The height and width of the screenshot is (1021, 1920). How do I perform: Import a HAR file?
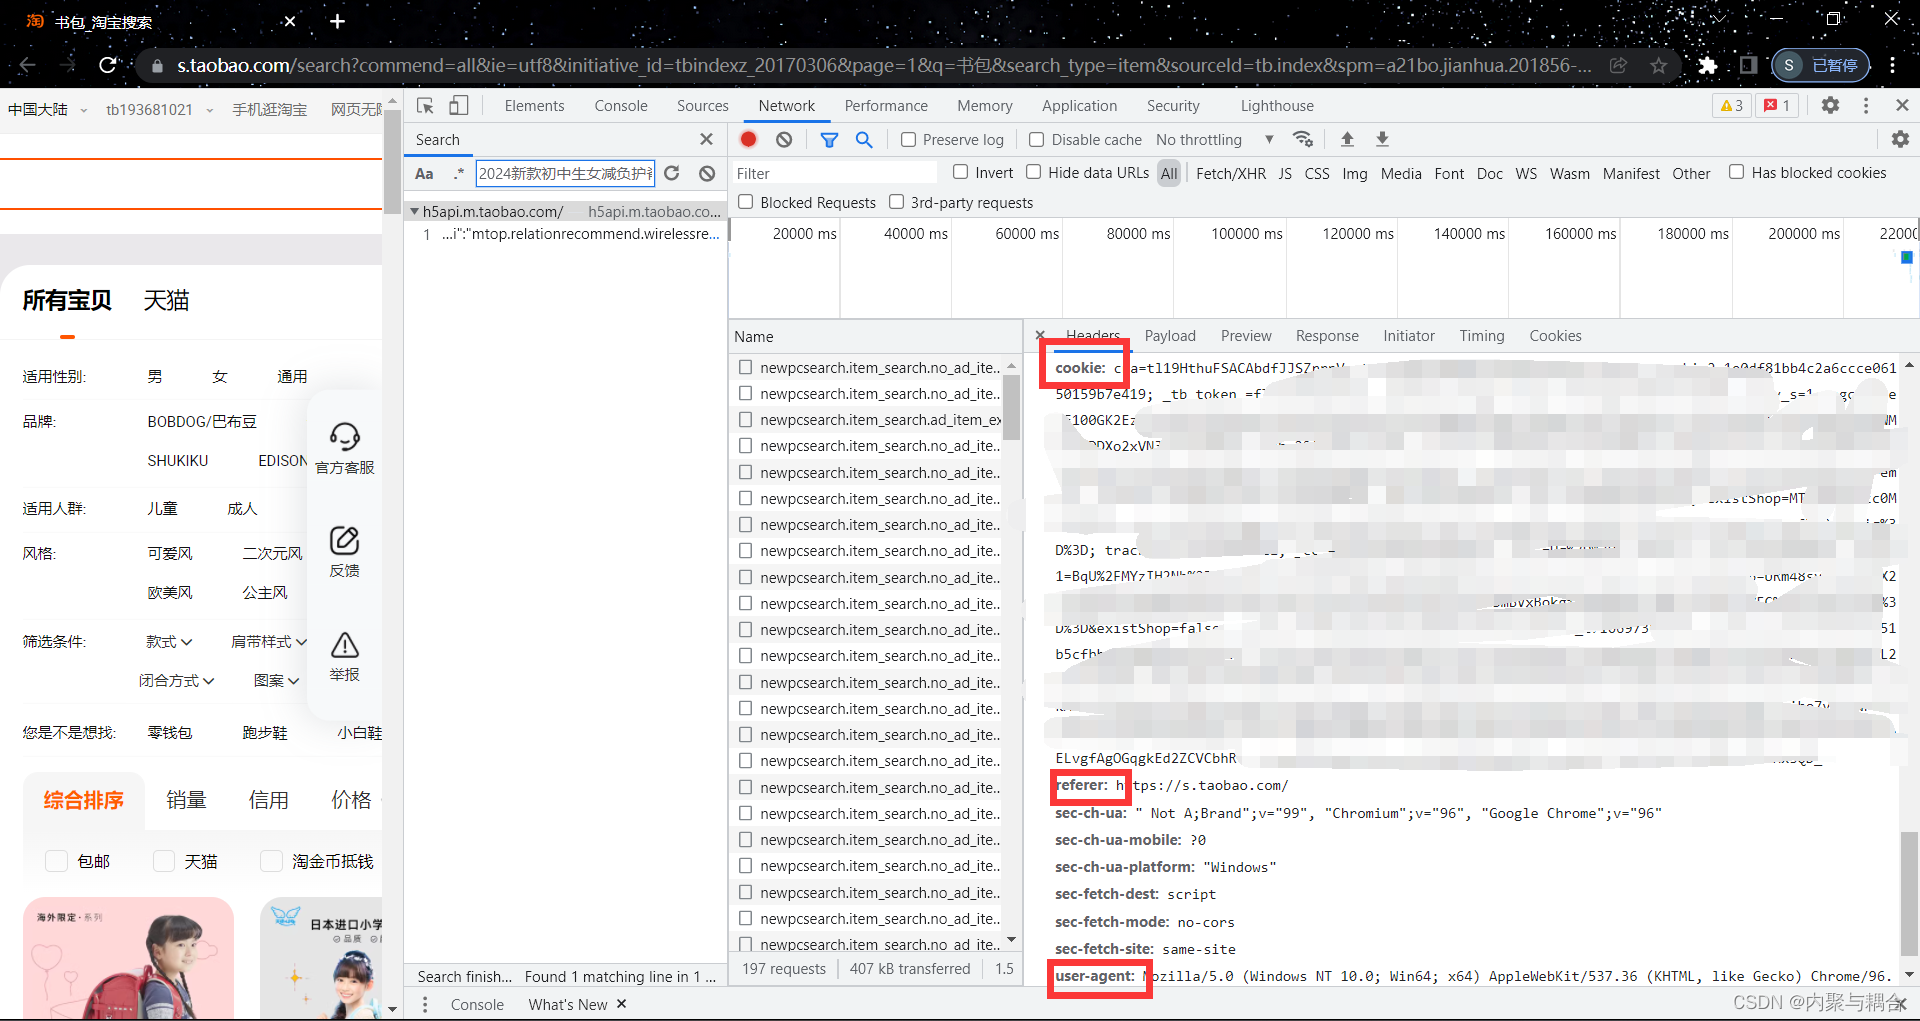tap(1347, 139)
